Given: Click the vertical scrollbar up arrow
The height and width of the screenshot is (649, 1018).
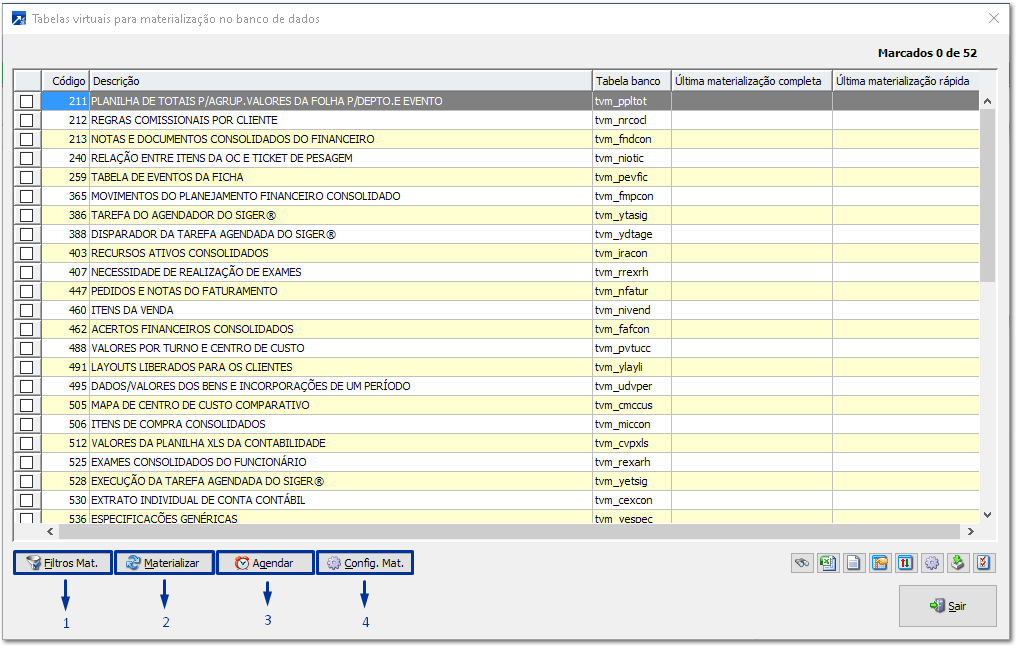Looking at the screenshot, I should pyautogui.click(x=987, y=101).
